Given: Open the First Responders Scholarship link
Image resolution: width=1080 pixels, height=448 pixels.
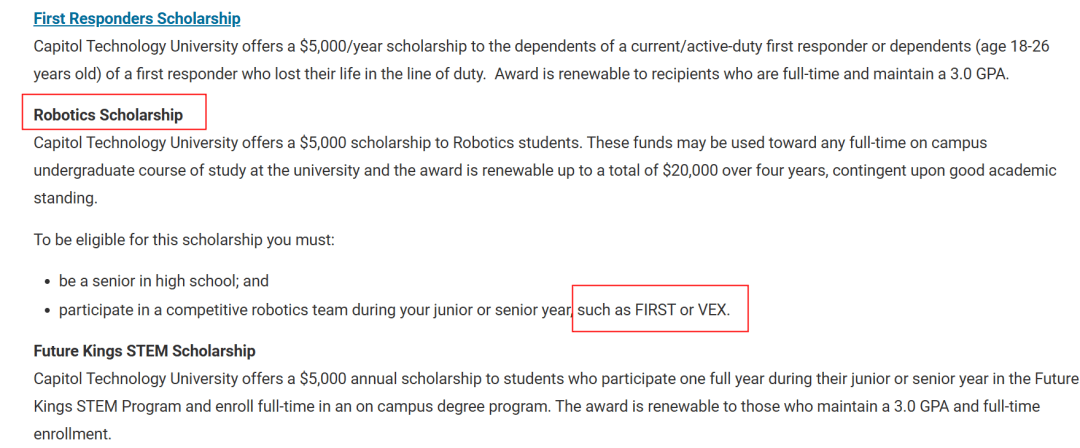Looking at the screenshot, I should point(137,18).
